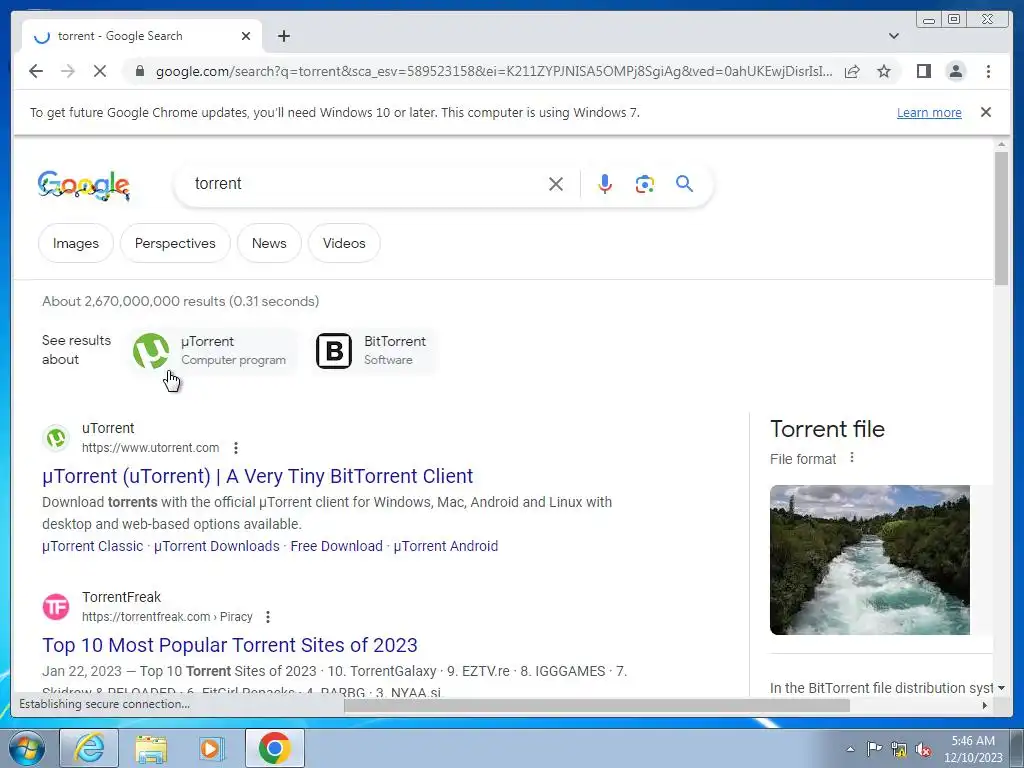Viewport: 1024px width, 768px height.
Task: Search by image with the Lens icon
Action: [645, 184]
